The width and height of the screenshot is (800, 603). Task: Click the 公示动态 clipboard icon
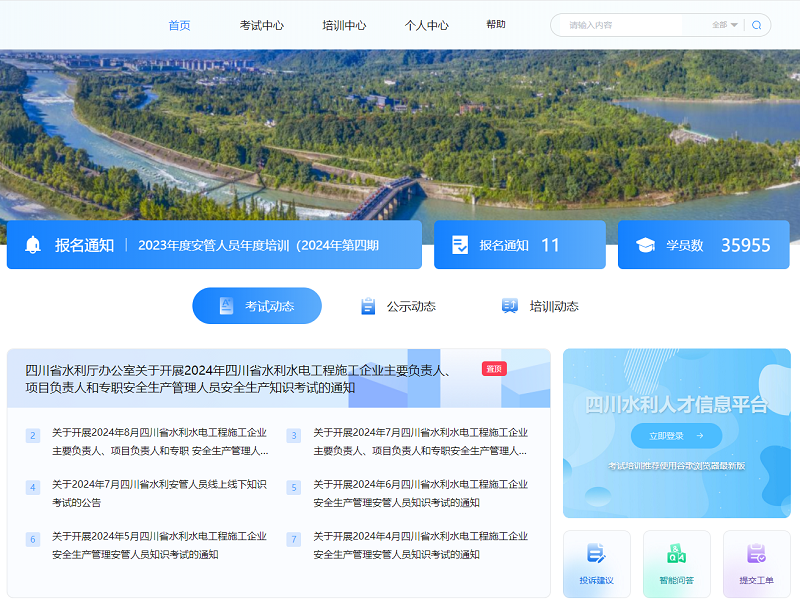tap(368, 306)
